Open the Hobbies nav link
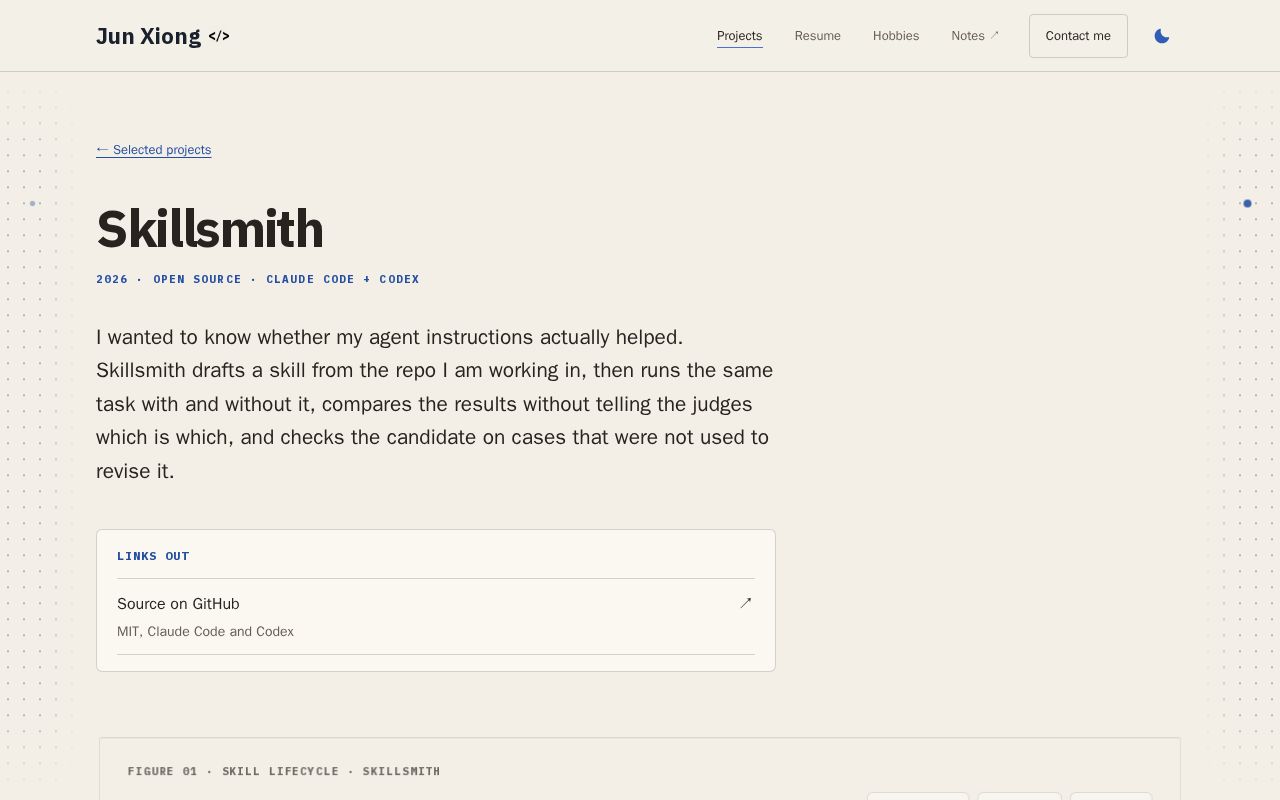This screenshot has height=800, width=1280. point(896,36)
